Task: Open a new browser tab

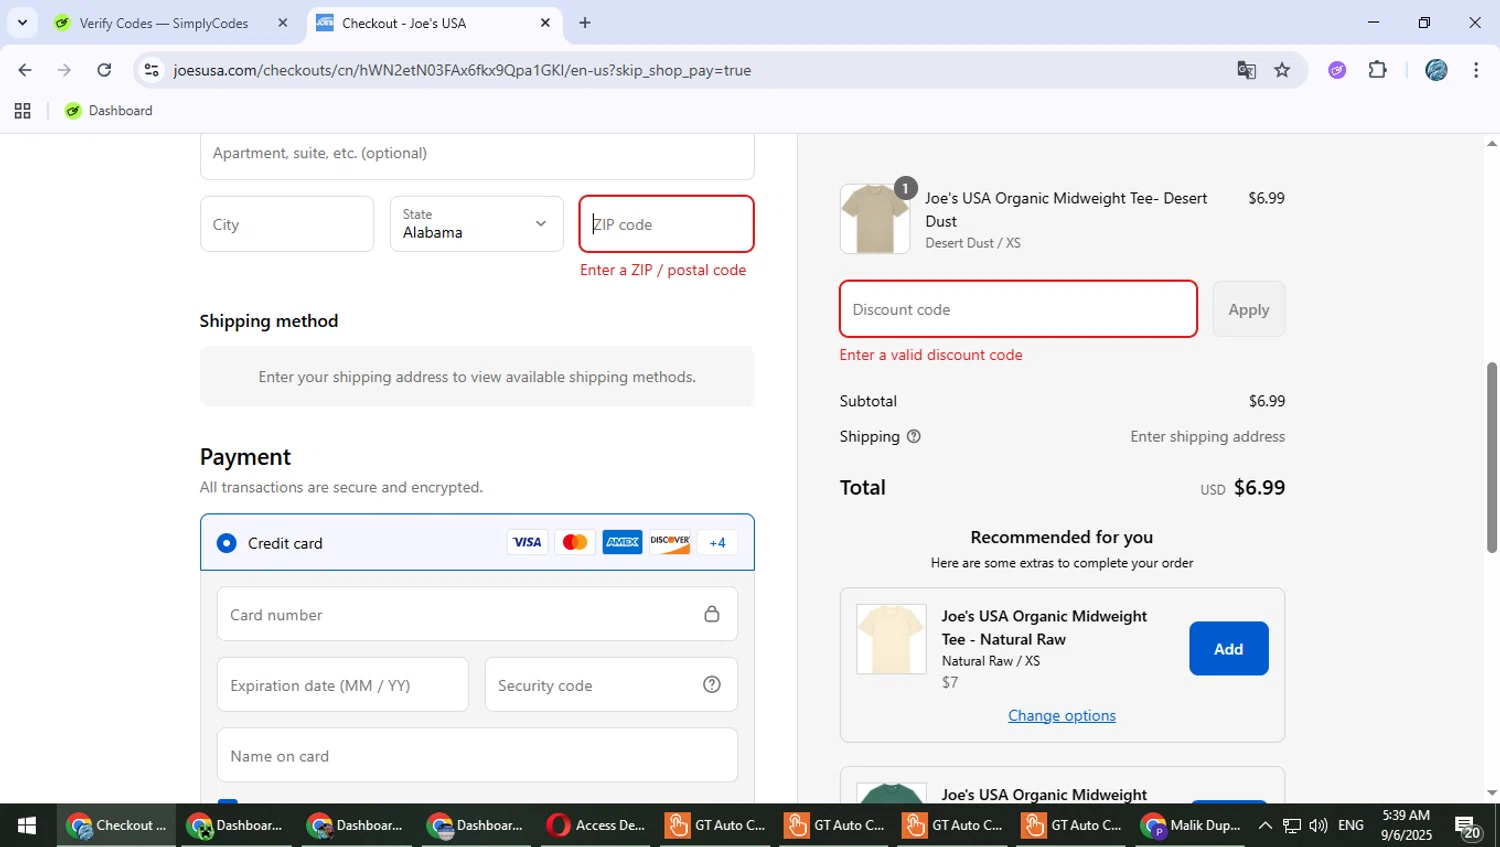Action: (585, 22)
